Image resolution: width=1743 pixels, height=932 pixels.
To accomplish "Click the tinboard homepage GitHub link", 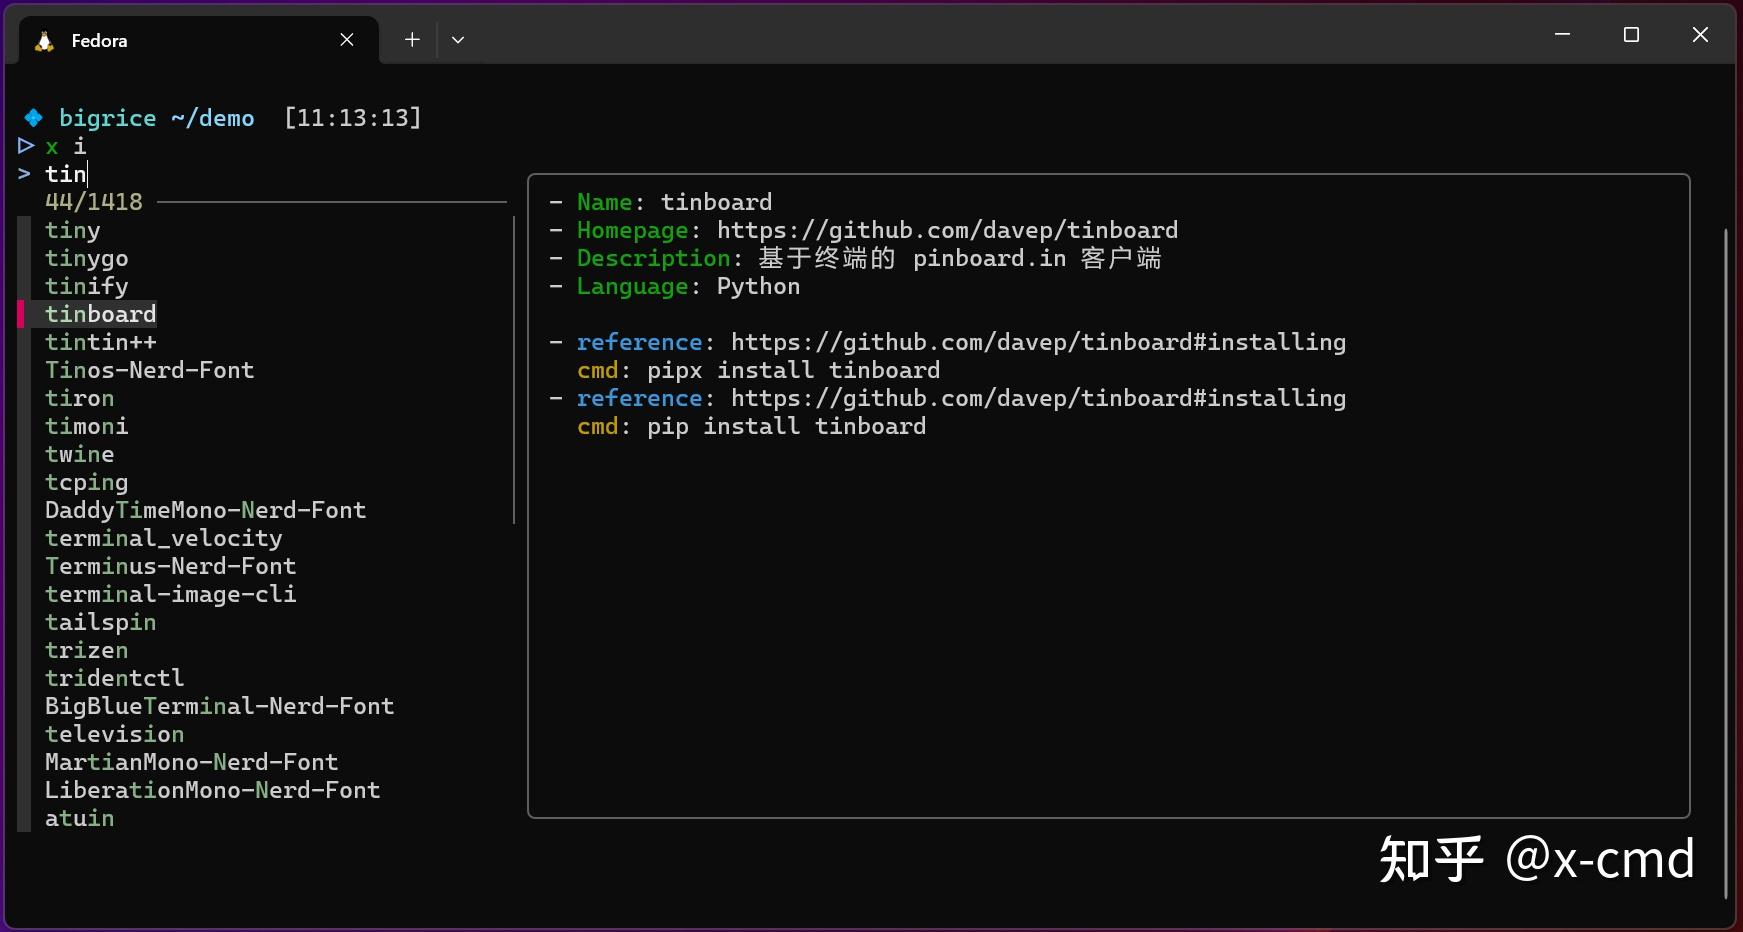I will tap(945, 230).
